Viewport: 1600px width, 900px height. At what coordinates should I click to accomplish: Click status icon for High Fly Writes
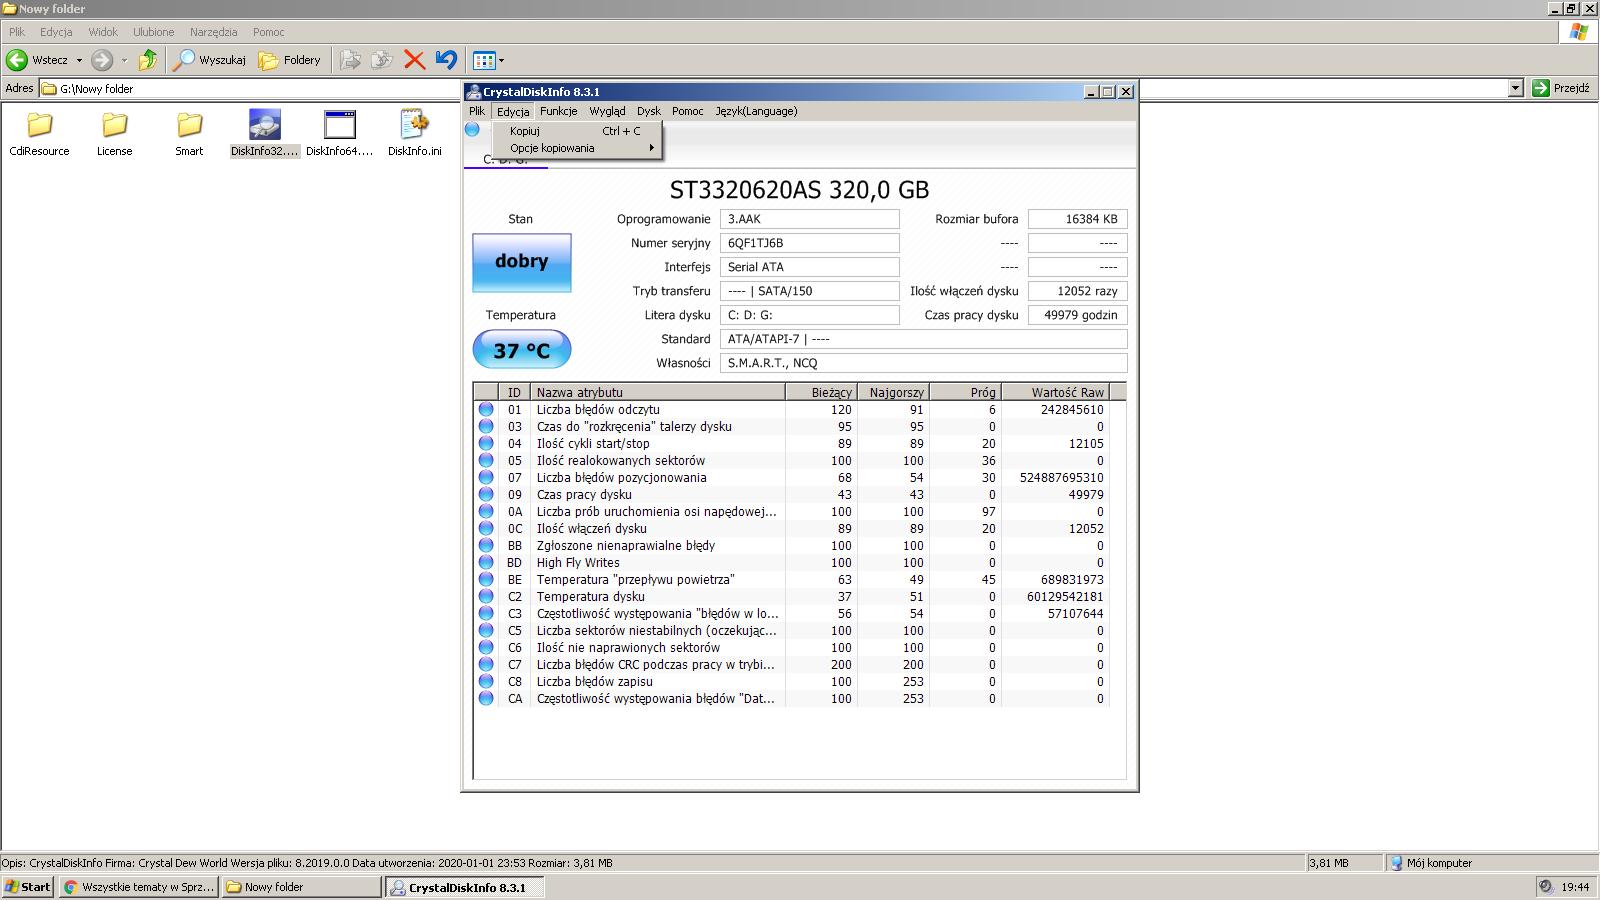point(486,562)
